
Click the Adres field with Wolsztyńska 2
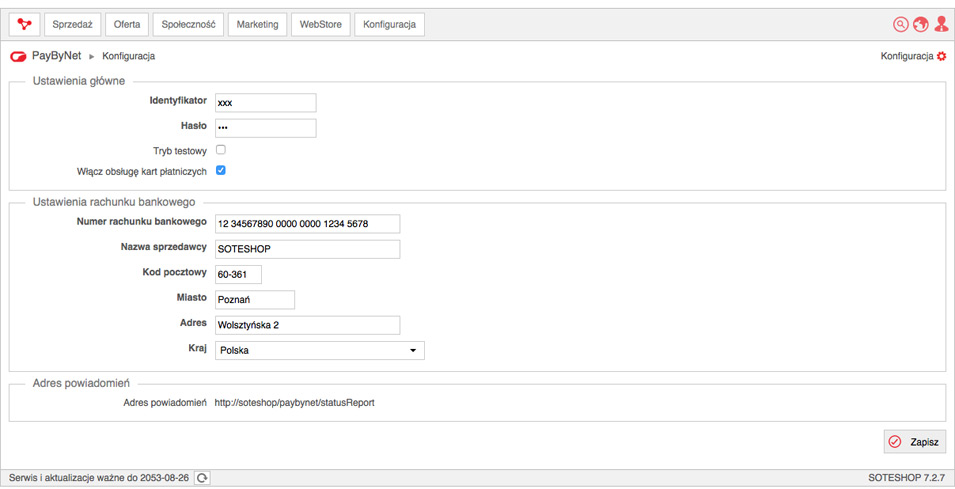308,325
